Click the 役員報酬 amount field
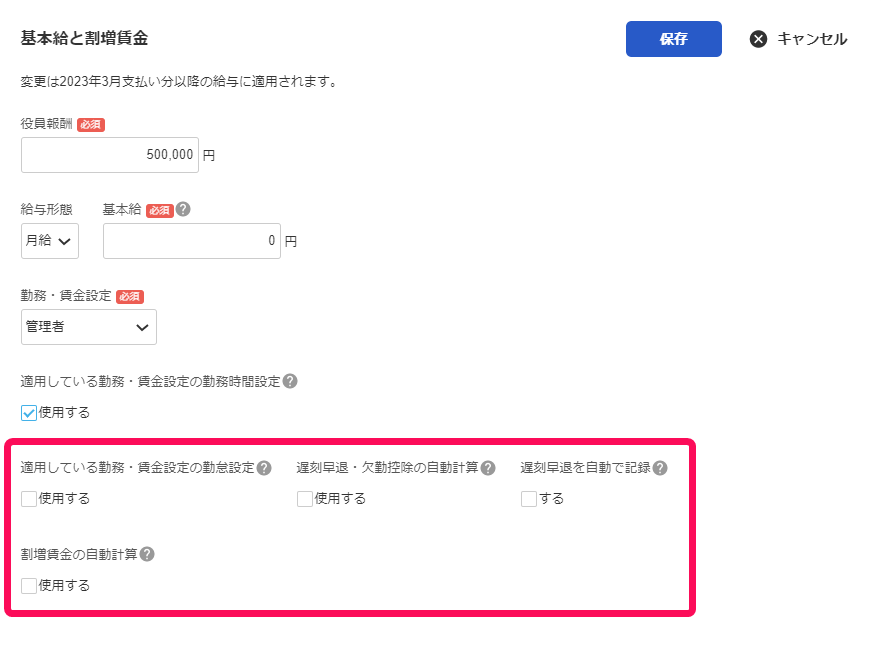Viewport: 881px width, 653px height. [x=110, y=155]
